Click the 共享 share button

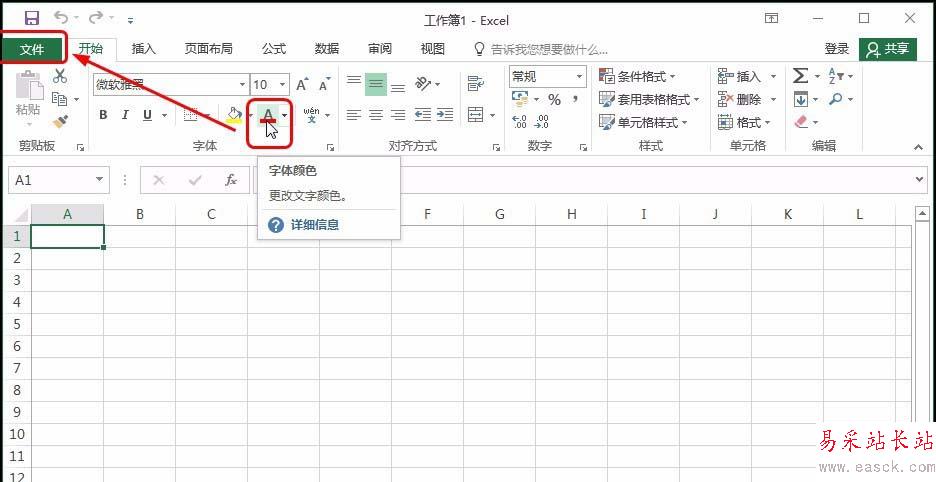tap(888, 49)
